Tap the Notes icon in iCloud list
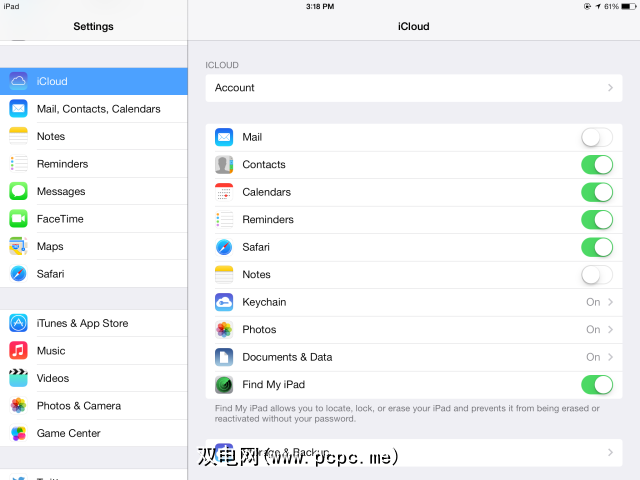640x480 pixels. tap(224, 274)
